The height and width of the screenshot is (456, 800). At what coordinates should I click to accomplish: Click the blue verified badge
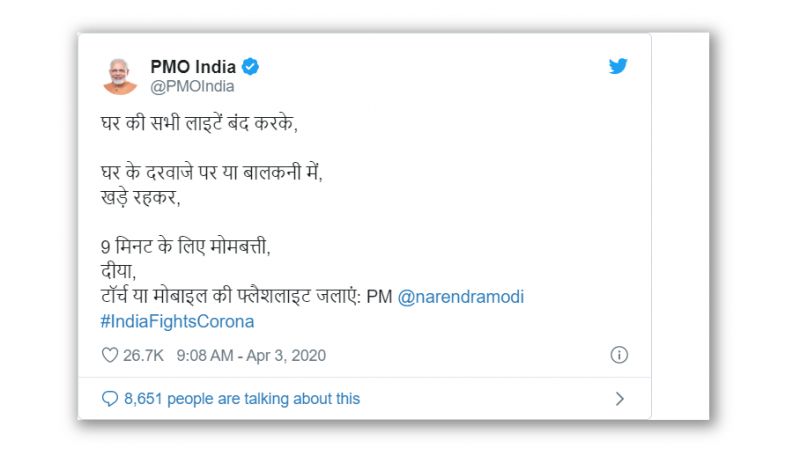coord(251,67)
